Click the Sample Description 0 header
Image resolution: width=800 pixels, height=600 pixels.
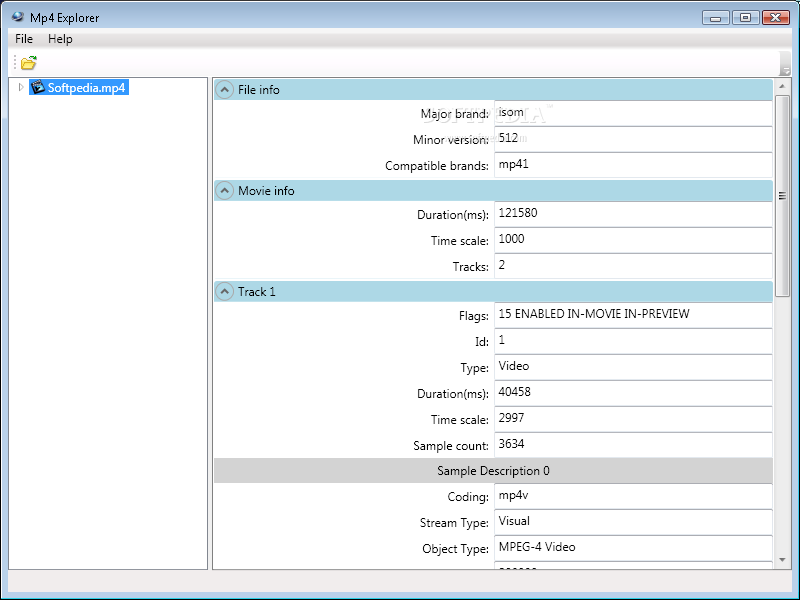point(493,470)
